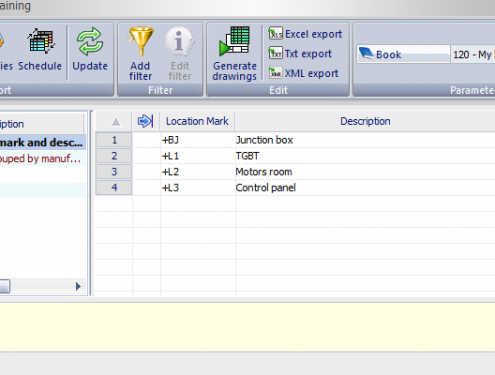Viewport: 495px width, 375px height.
Task: Select row header number 3
Action: [x=114, y=172]
